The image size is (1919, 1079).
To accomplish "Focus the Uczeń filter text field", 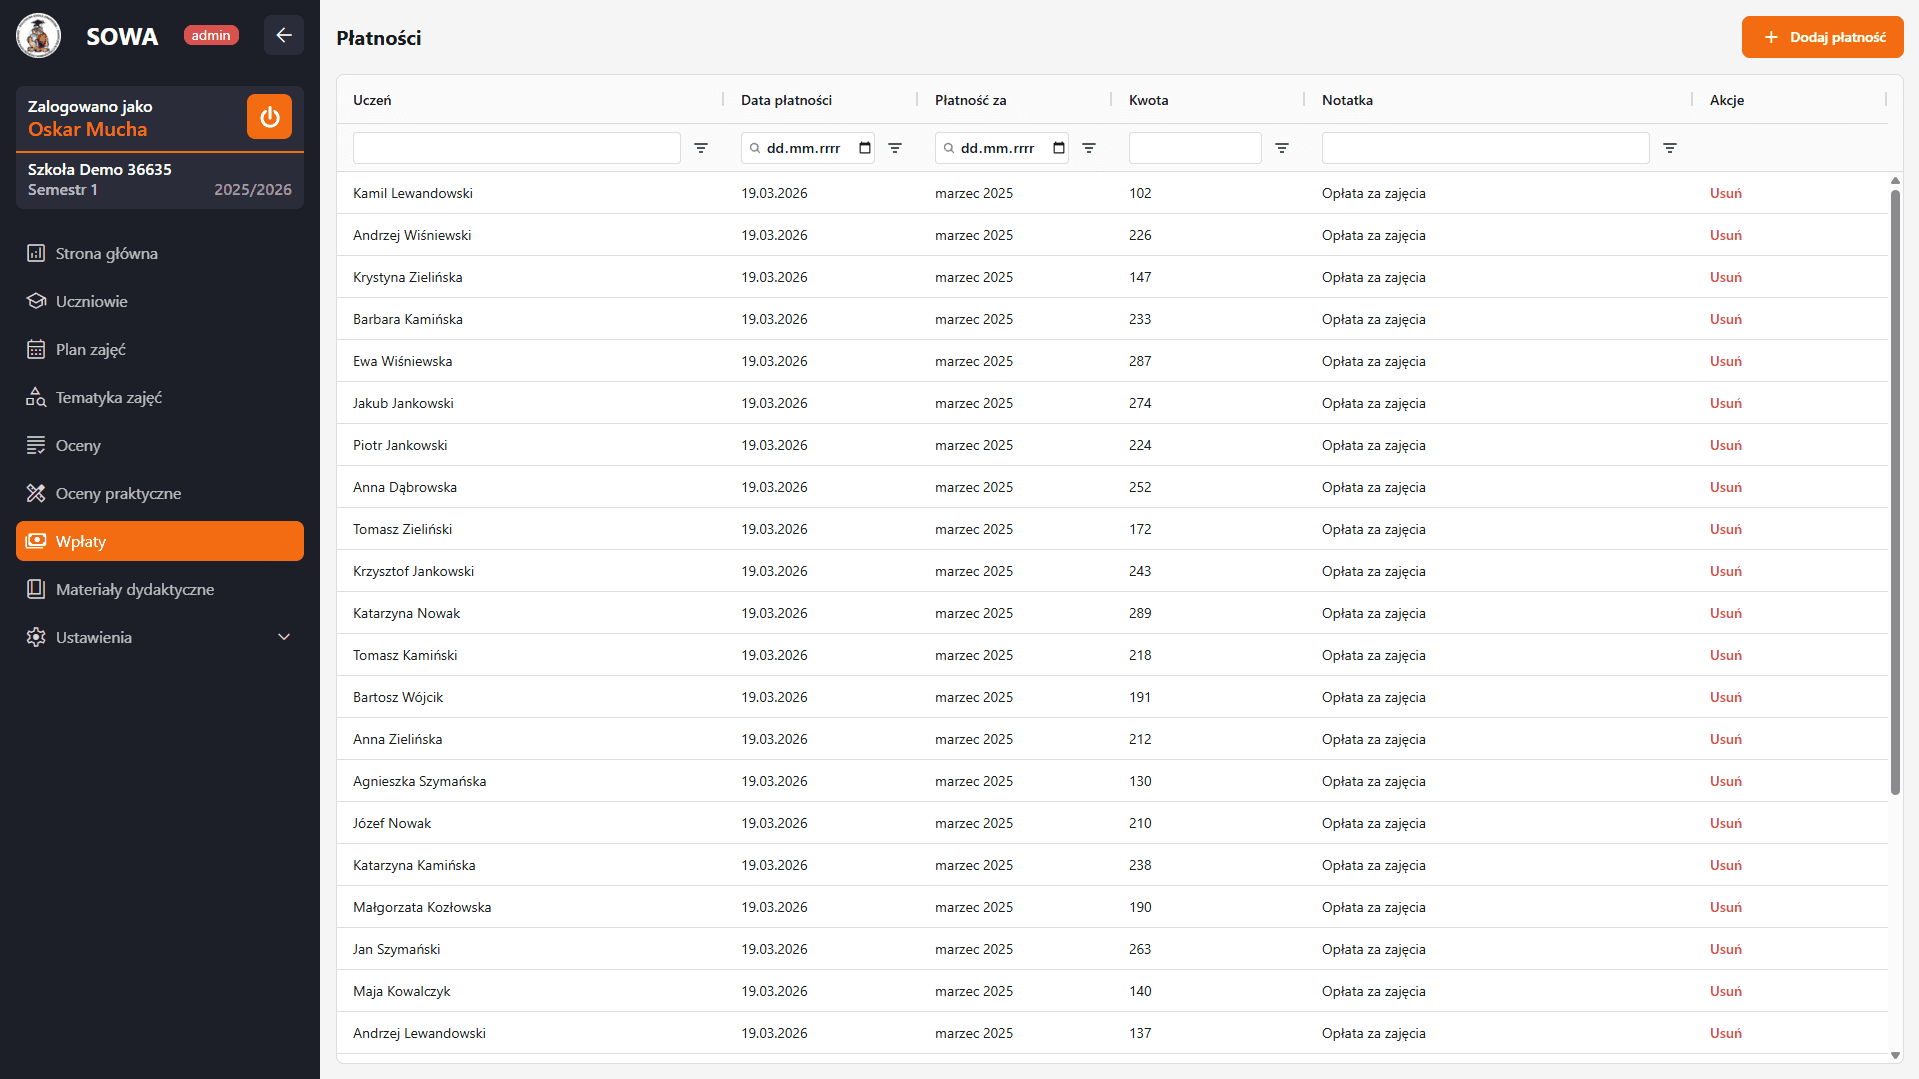I will [516, 148].
